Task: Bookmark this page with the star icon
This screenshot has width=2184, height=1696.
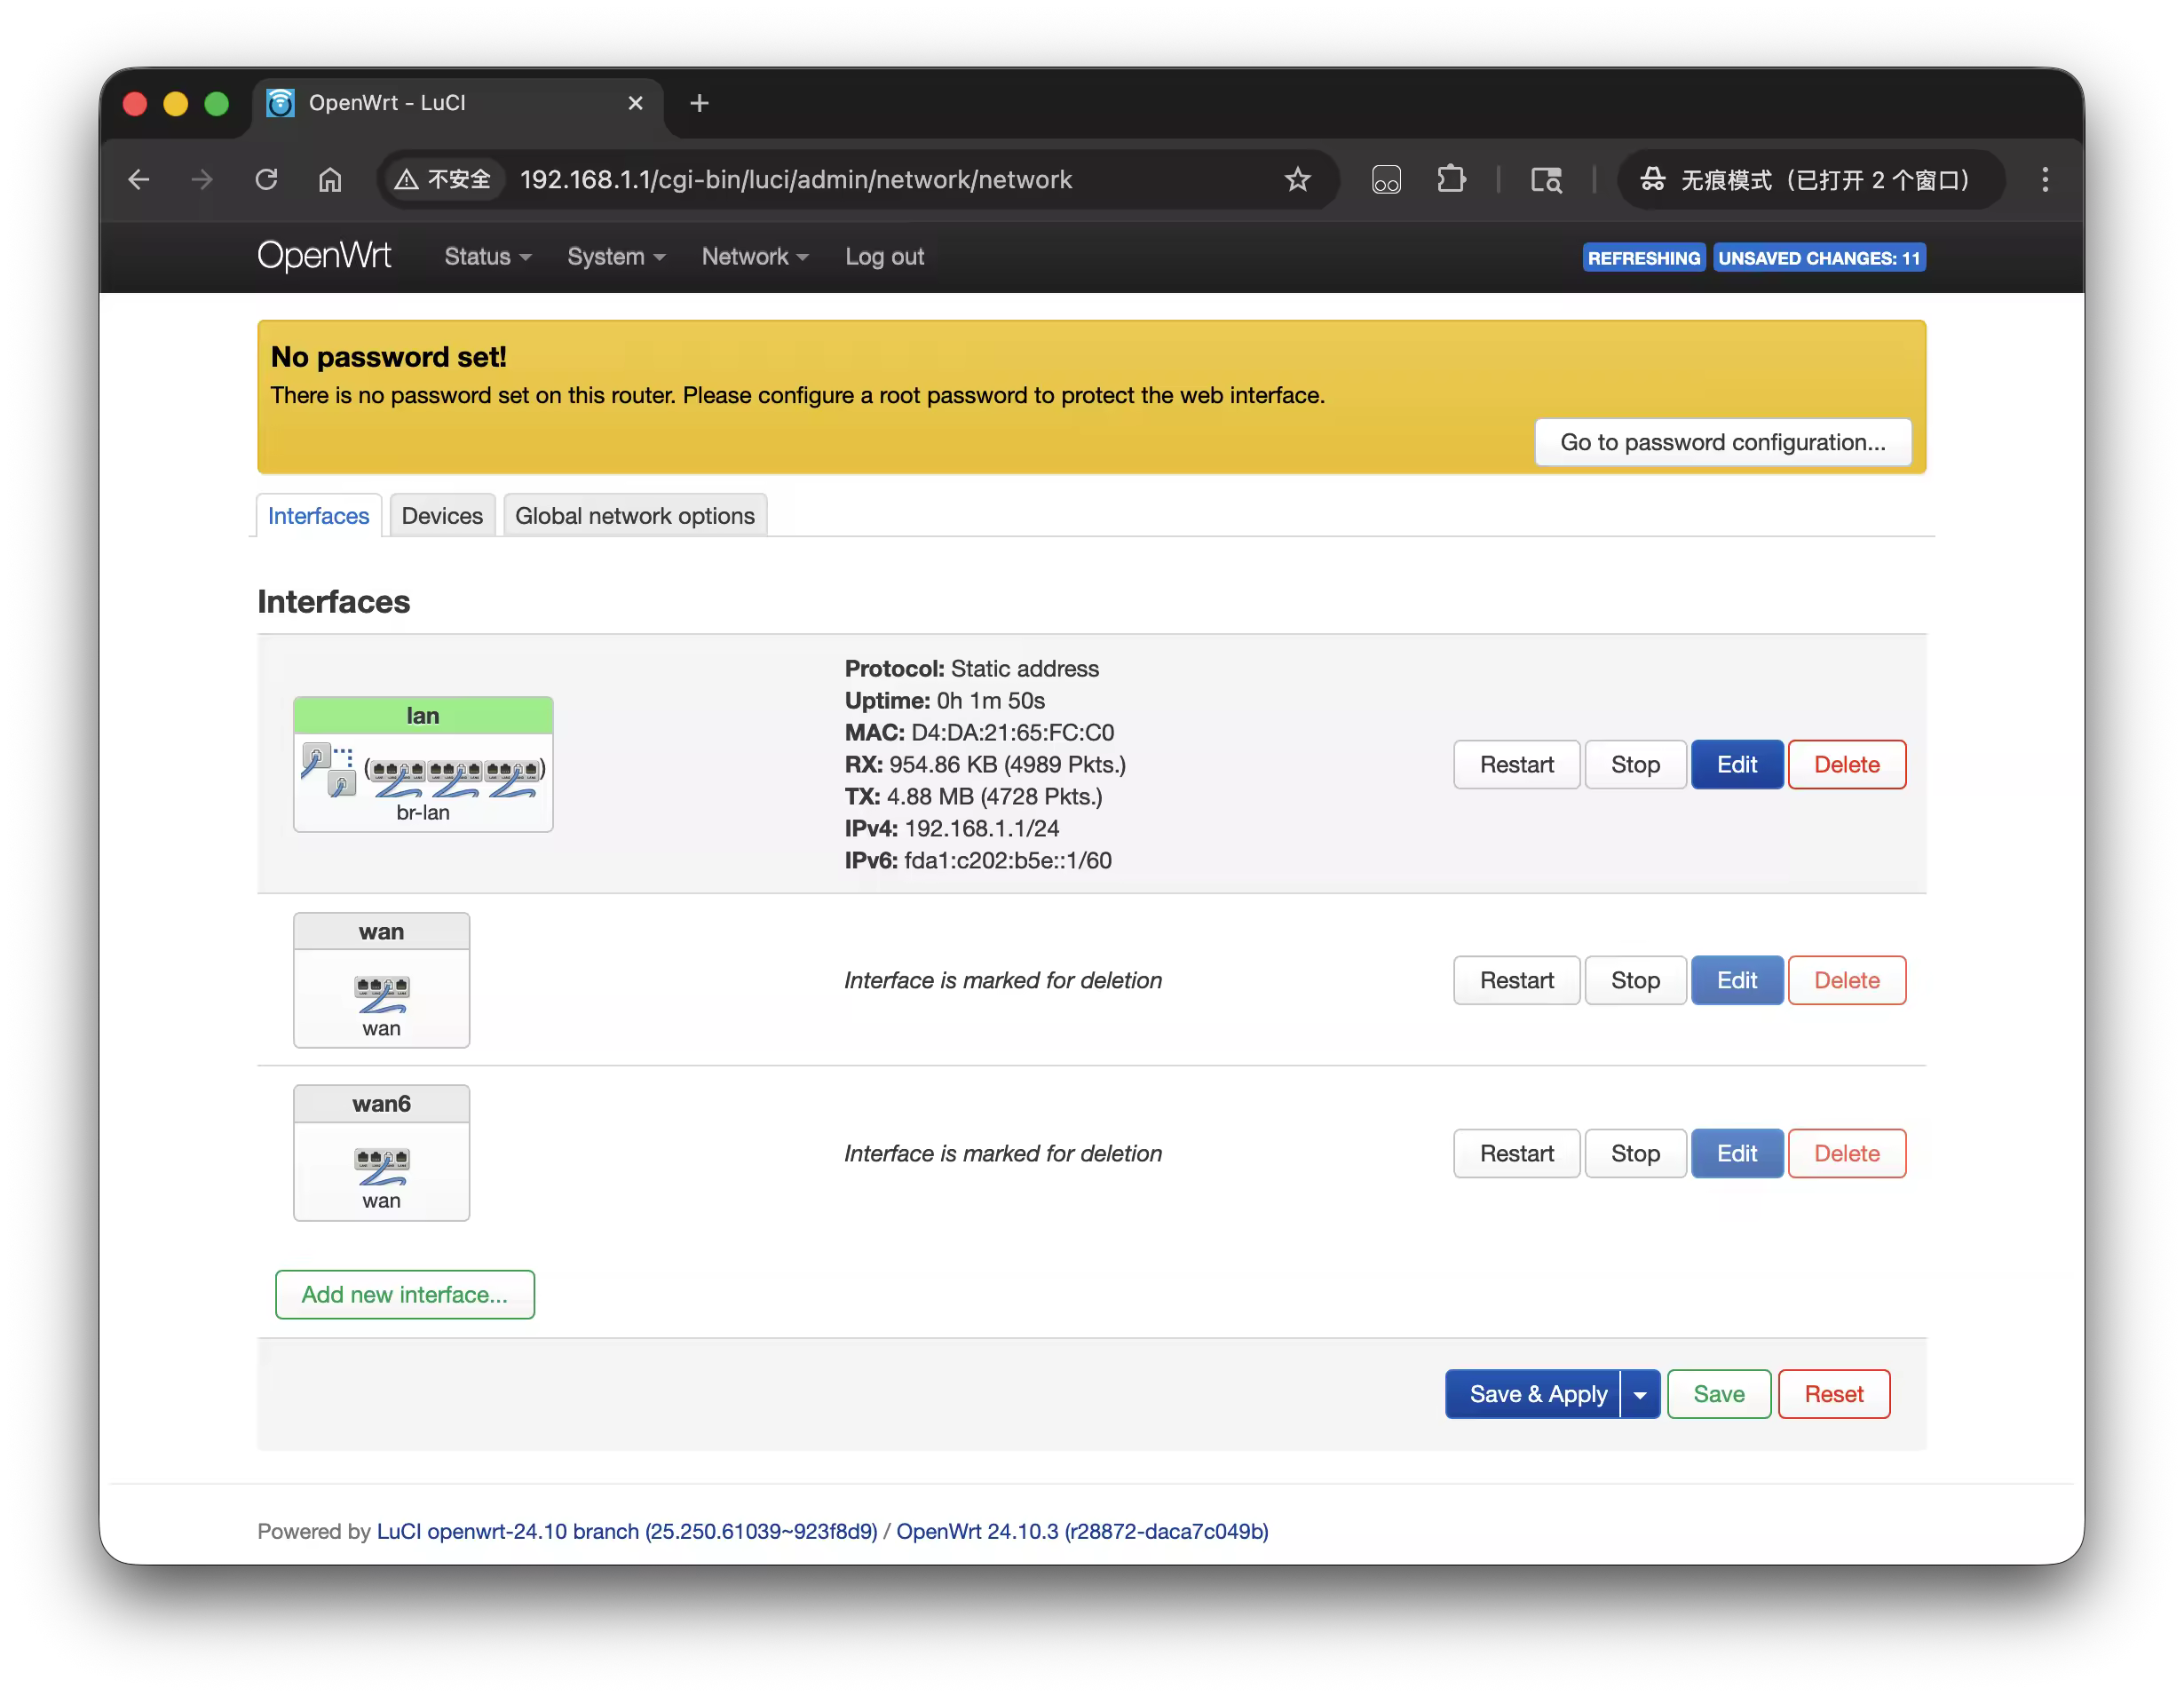Action: [1298, 180]
